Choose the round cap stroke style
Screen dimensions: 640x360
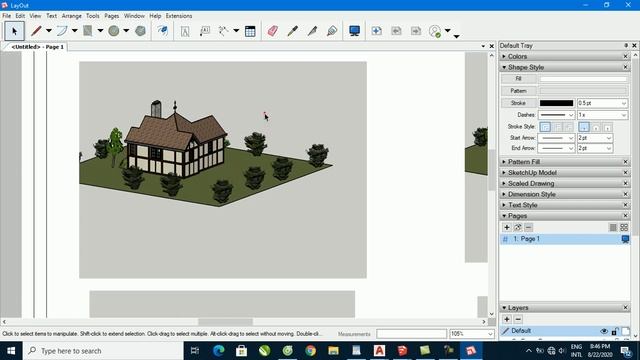[596, 127]
